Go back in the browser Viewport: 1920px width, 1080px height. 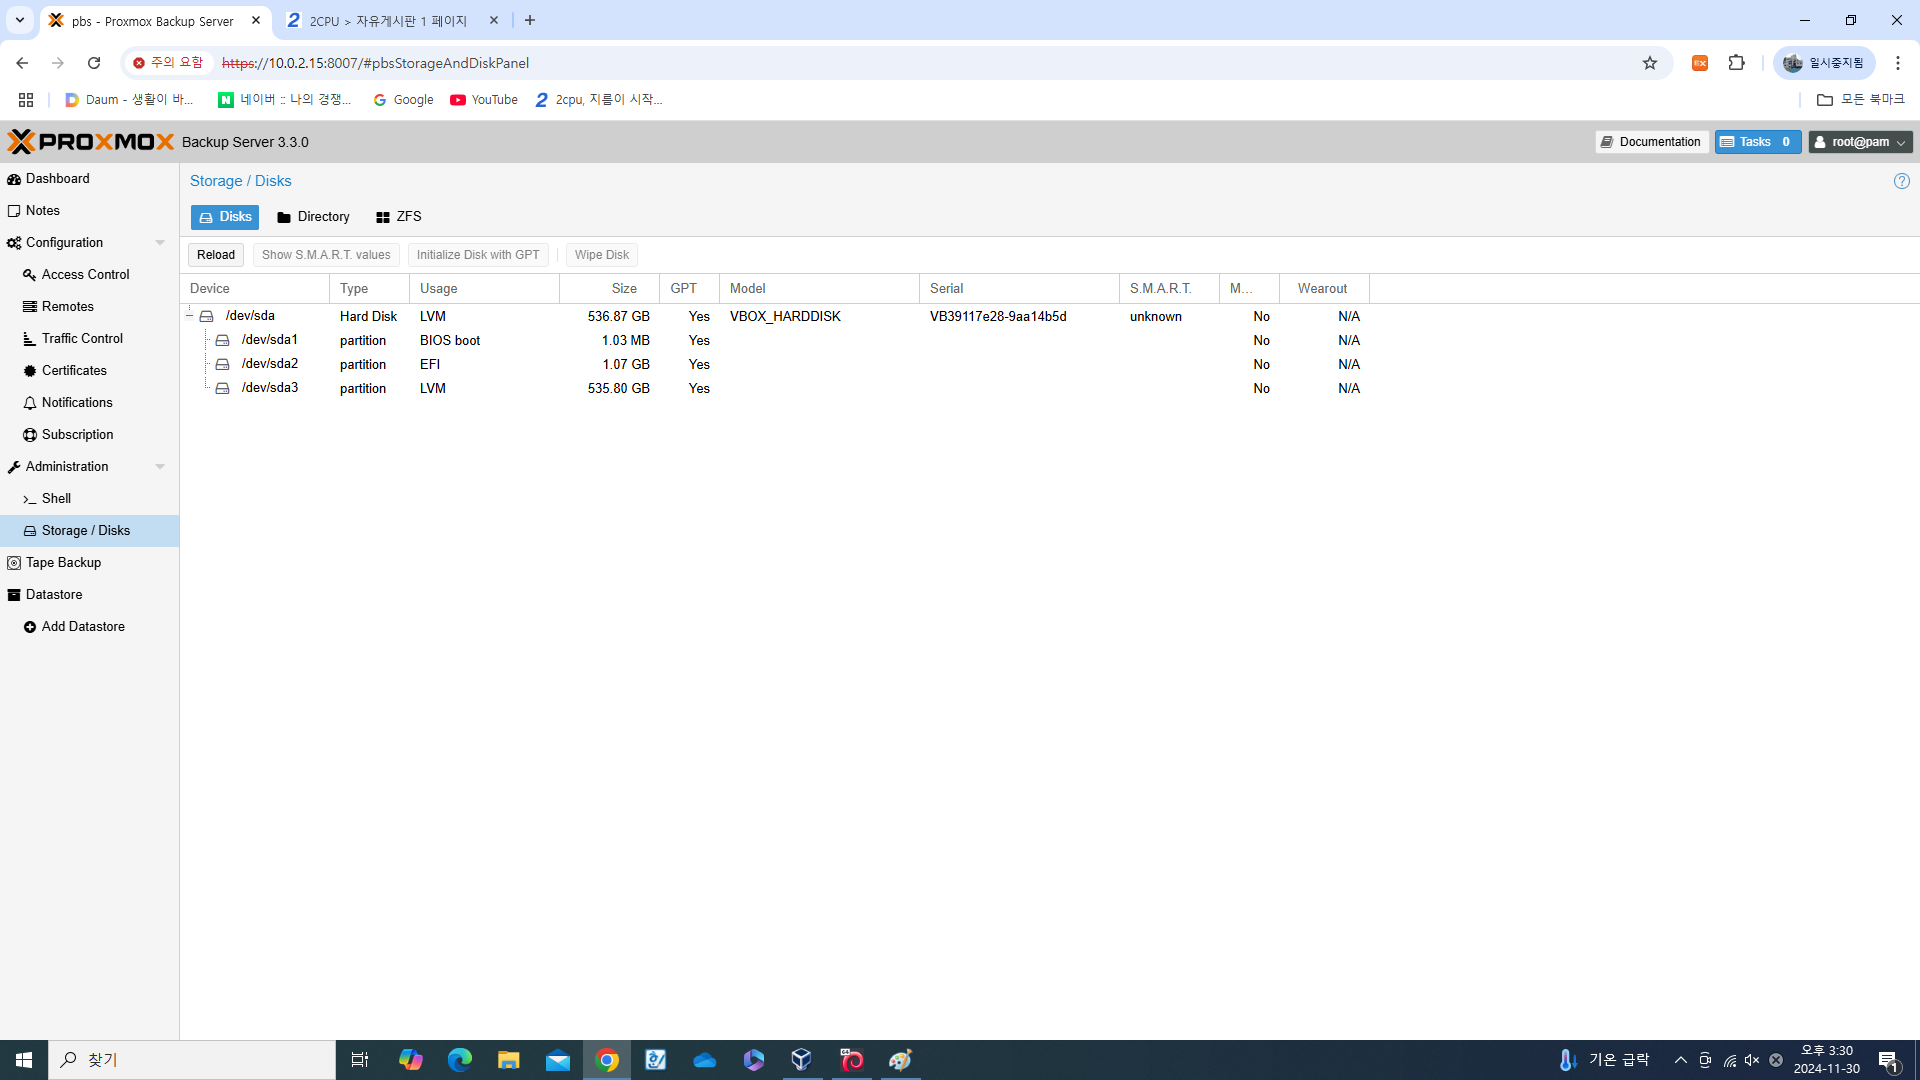click(22, 63)
